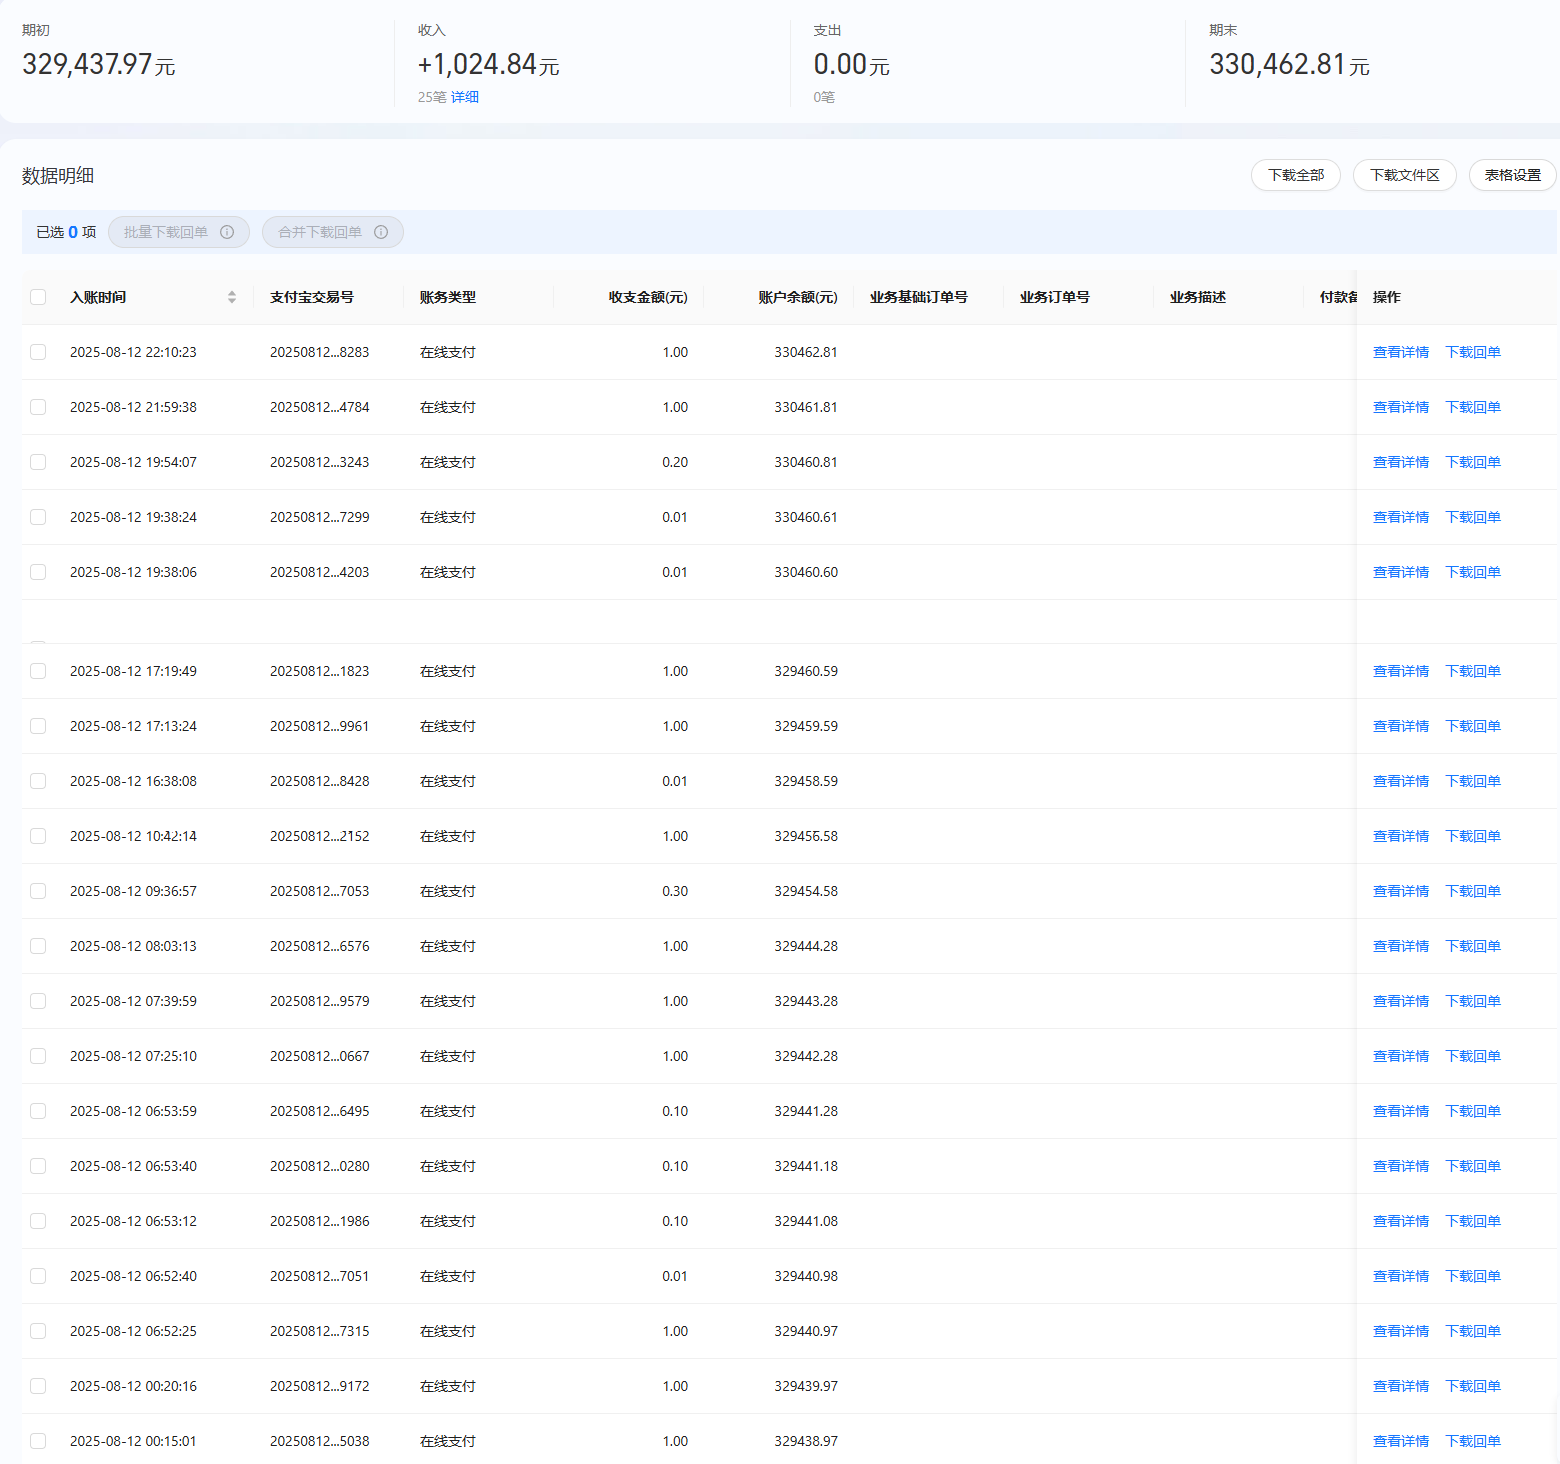Screen dimensions: 1560x1464
Task: Sort table by 入账时间 arrows
Action: 232,297
